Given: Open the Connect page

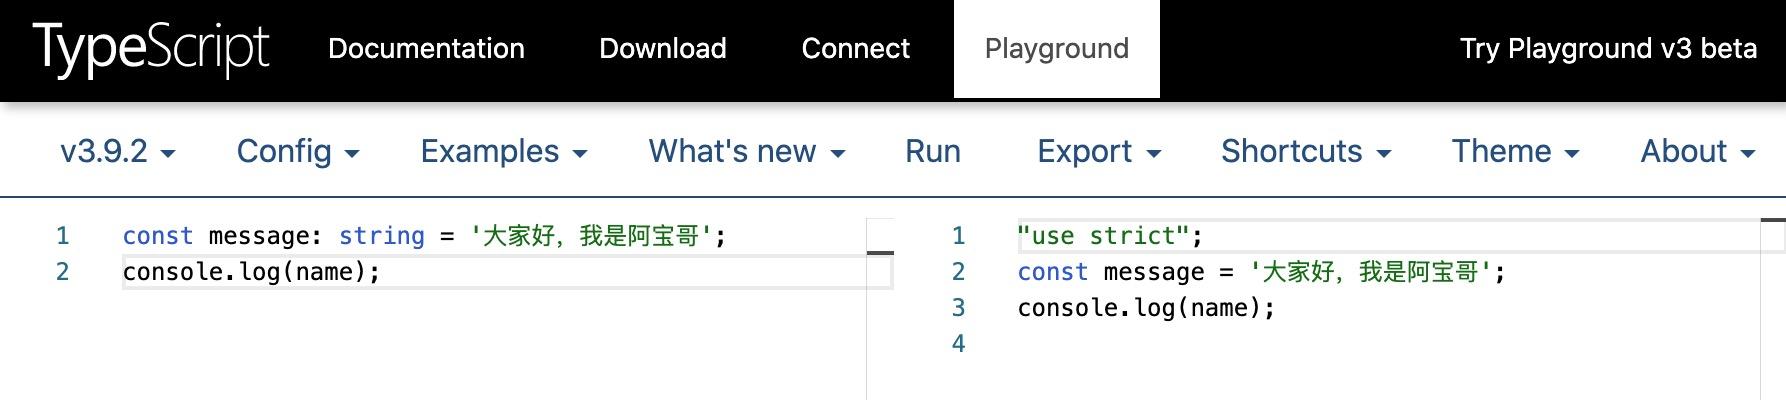Looking at the screenshot, I should tap(856, 49).
